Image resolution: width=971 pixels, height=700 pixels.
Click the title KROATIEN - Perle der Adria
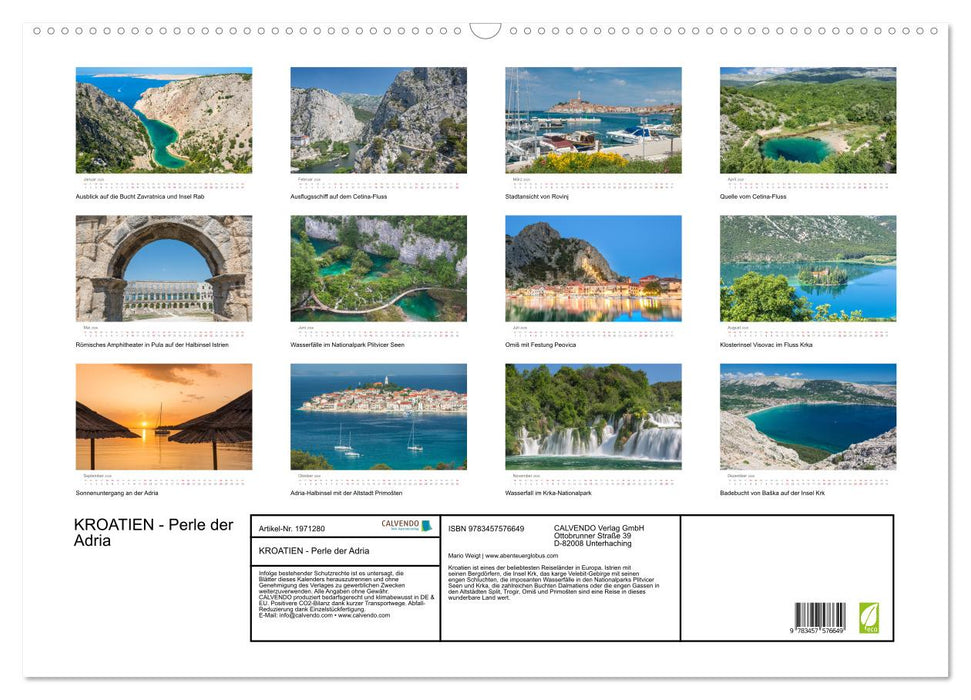tap(150, 532)
